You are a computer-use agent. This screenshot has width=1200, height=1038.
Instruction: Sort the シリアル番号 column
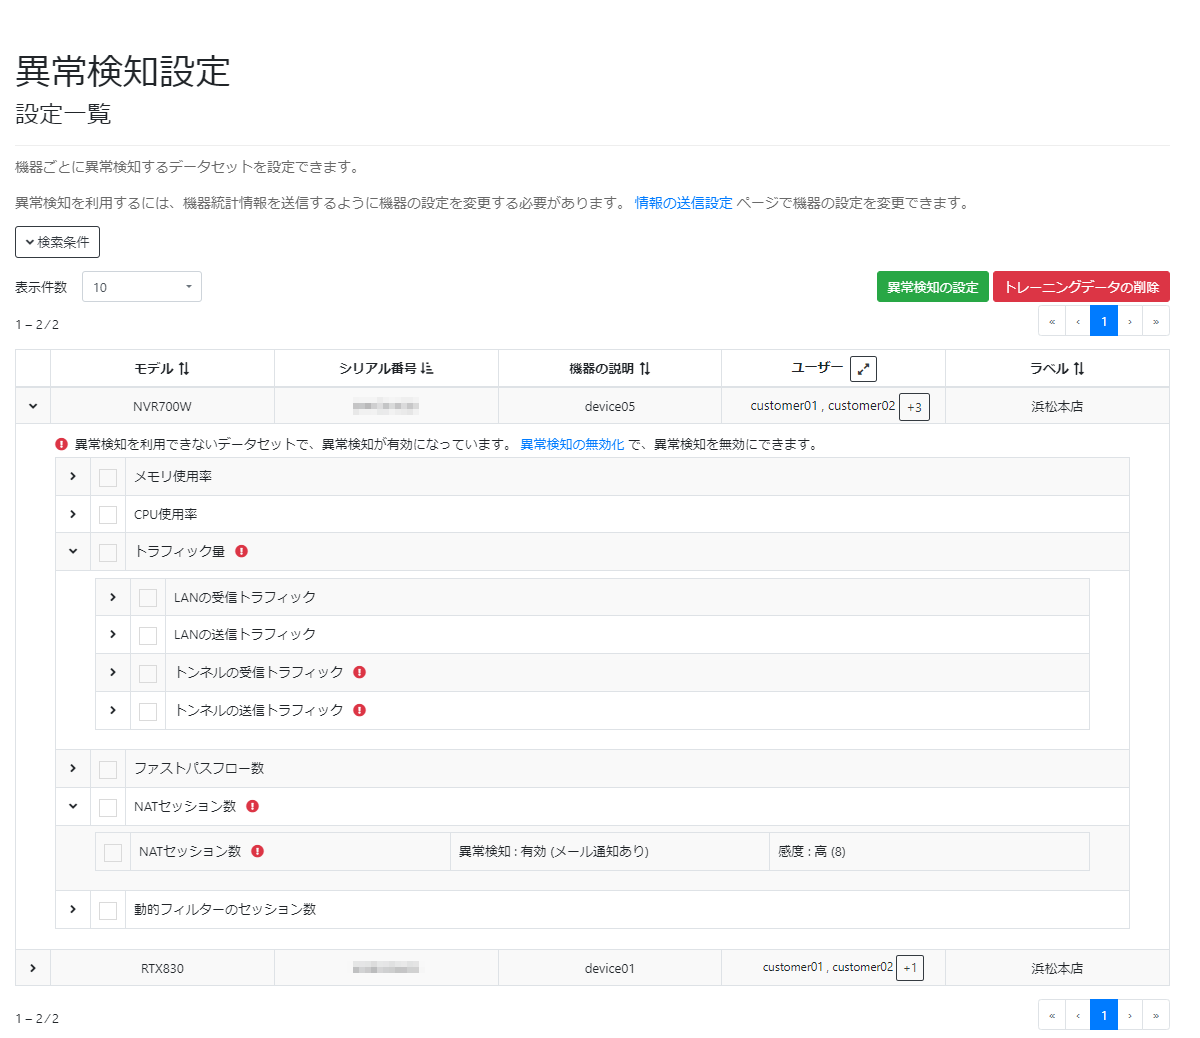point(425,368)
